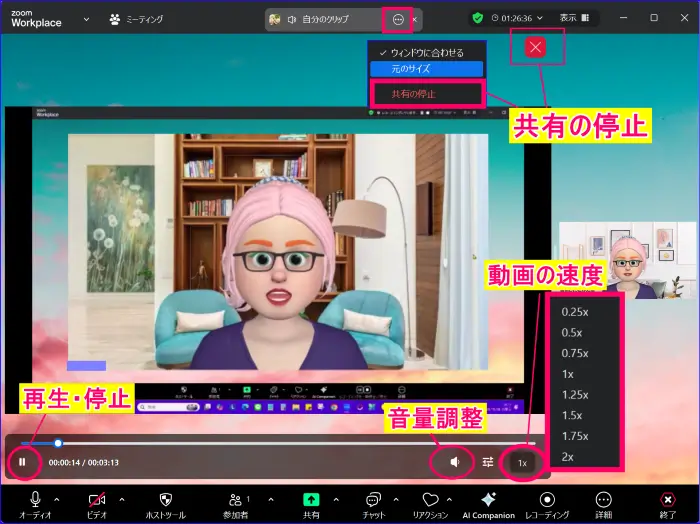The image size is (700, 524).
Task: Select the 自分のクリップ shared clip tab
Action: click(325, 19)
